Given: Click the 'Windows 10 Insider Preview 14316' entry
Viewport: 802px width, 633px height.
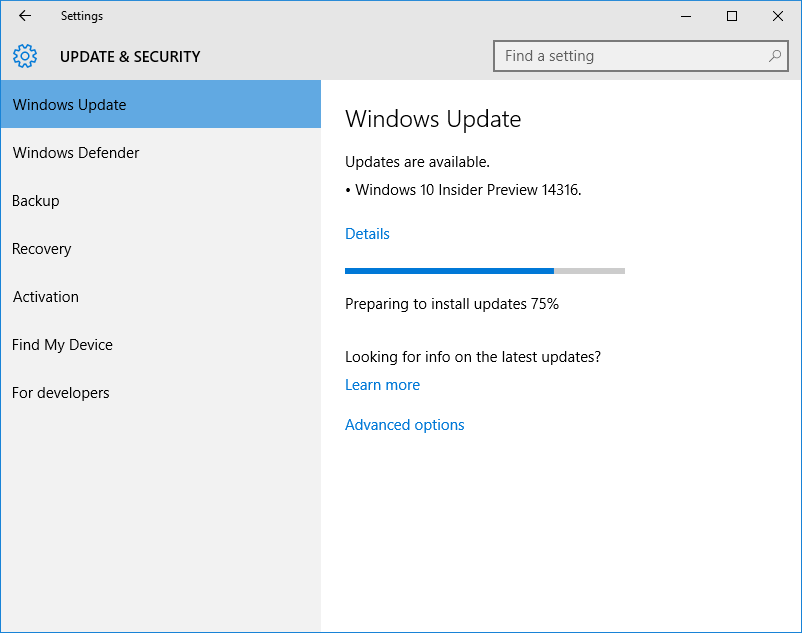Looking at the screenshot, I should [468, 190].
